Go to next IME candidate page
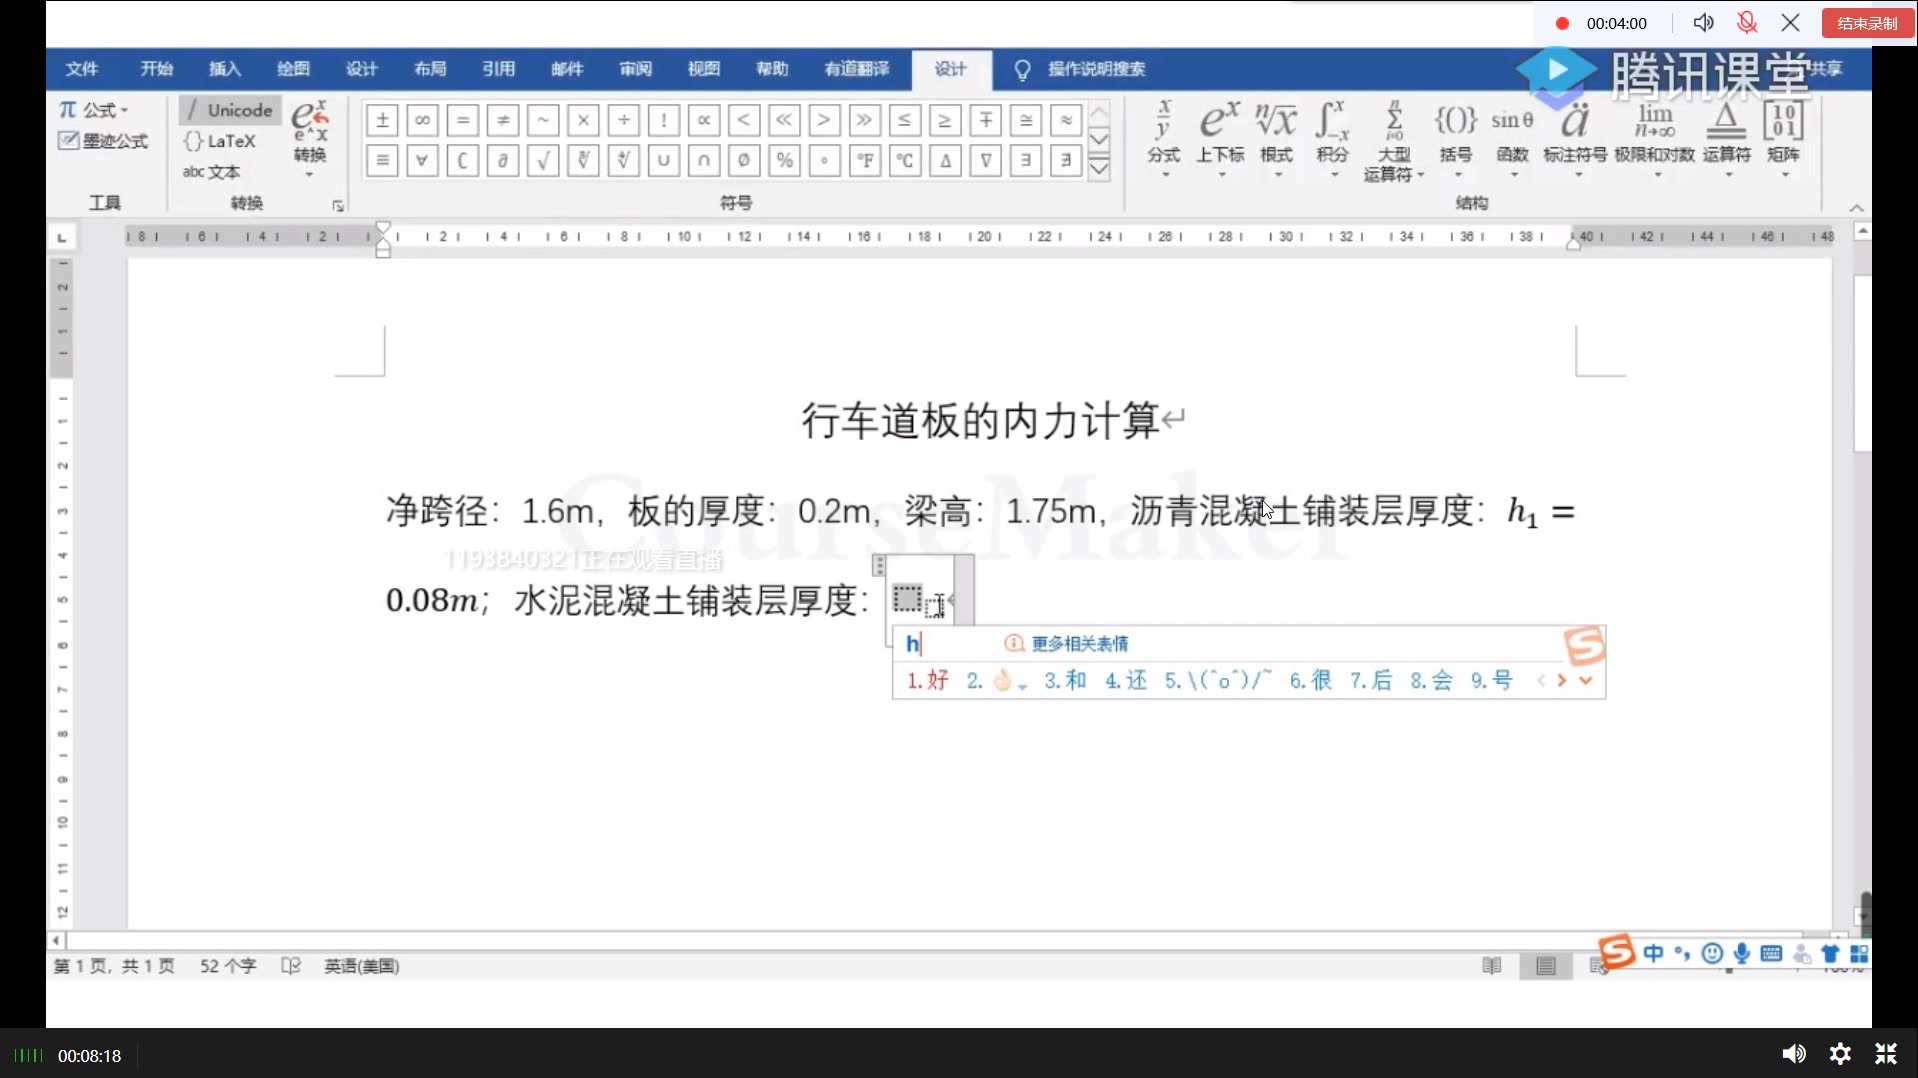 [x=1561, y=680]
